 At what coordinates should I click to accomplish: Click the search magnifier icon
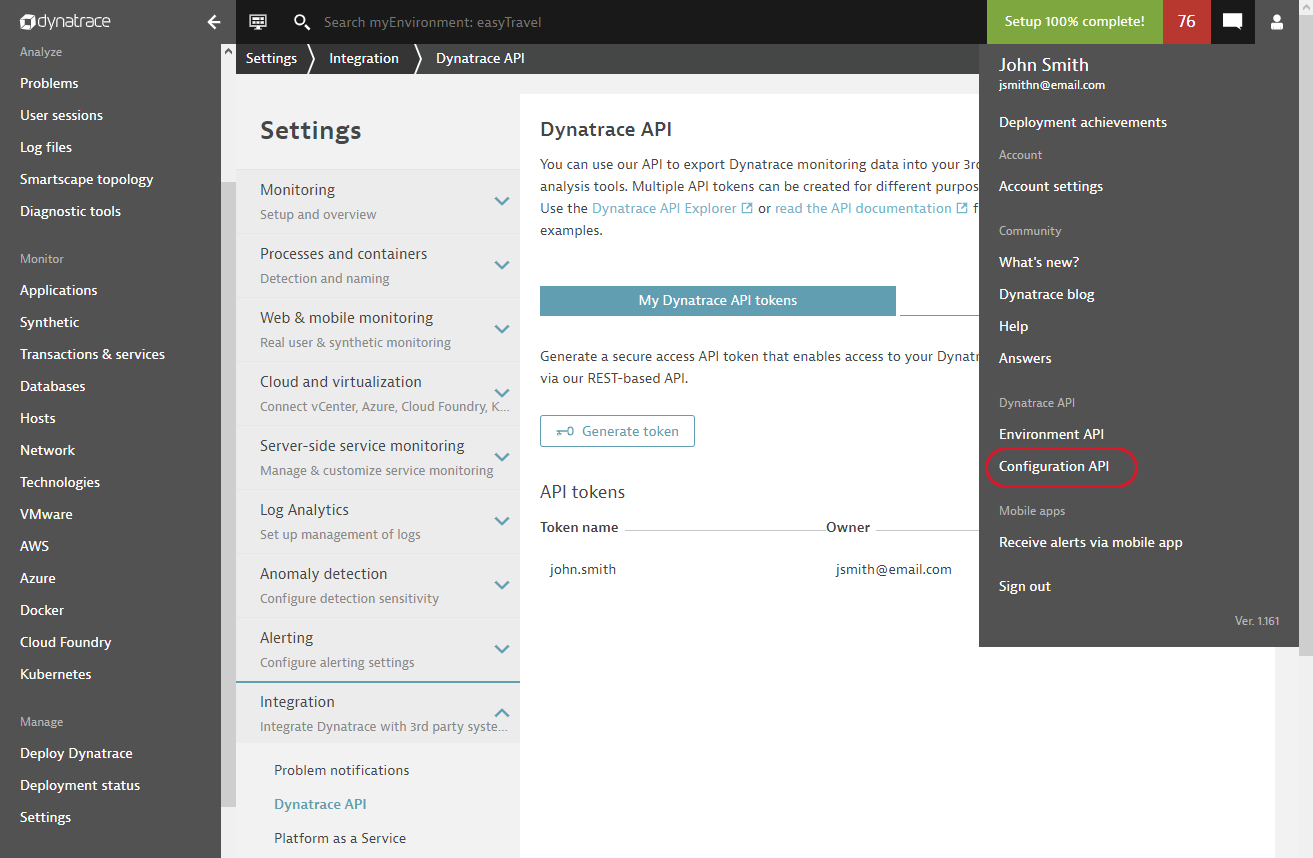coord(301,21)
